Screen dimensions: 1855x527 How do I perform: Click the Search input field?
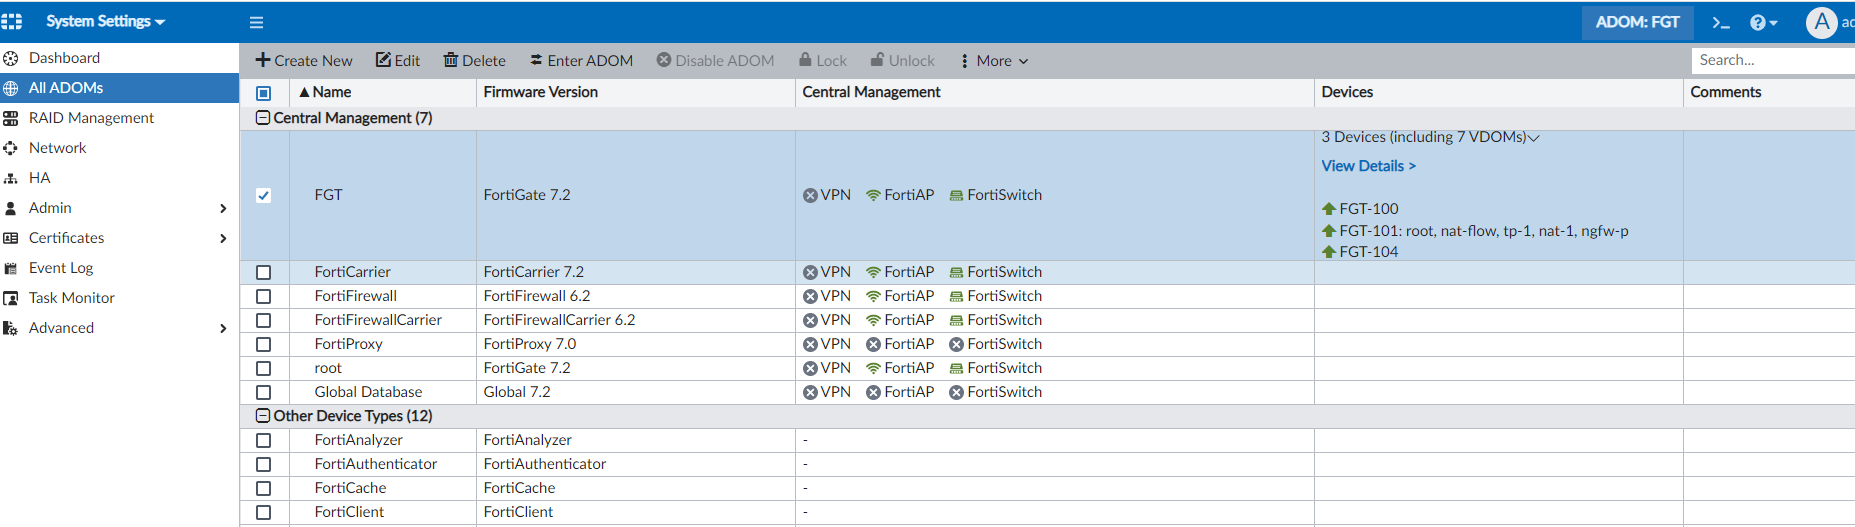tap(1770, 60)
